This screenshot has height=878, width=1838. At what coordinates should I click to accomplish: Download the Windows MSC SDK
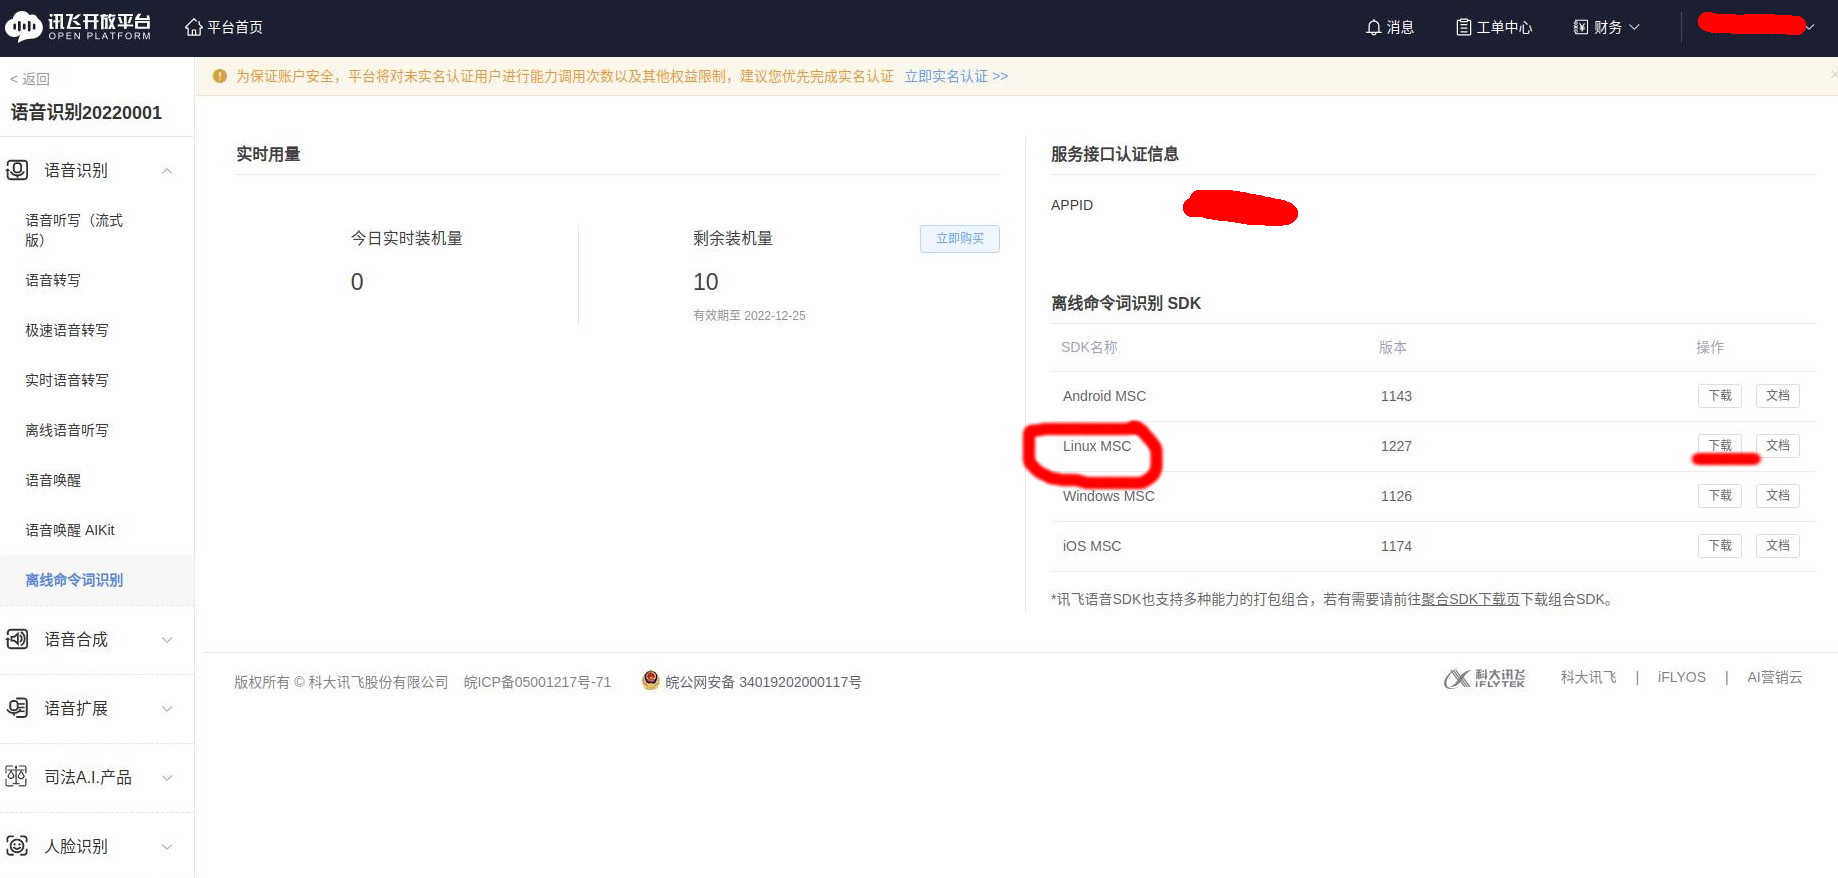[x=1720, y=496]
